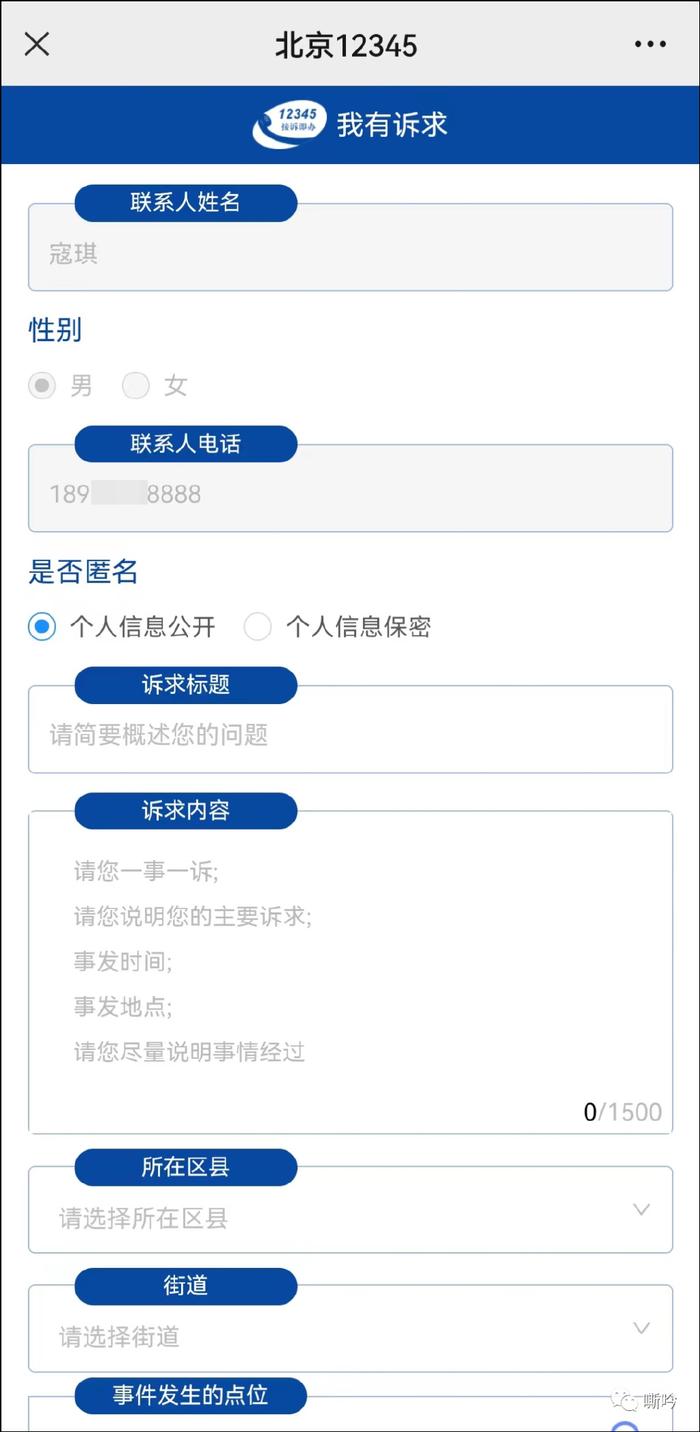Click the 诉求标题 input box
Screen dimensions: 700x1432
point(350,729)
